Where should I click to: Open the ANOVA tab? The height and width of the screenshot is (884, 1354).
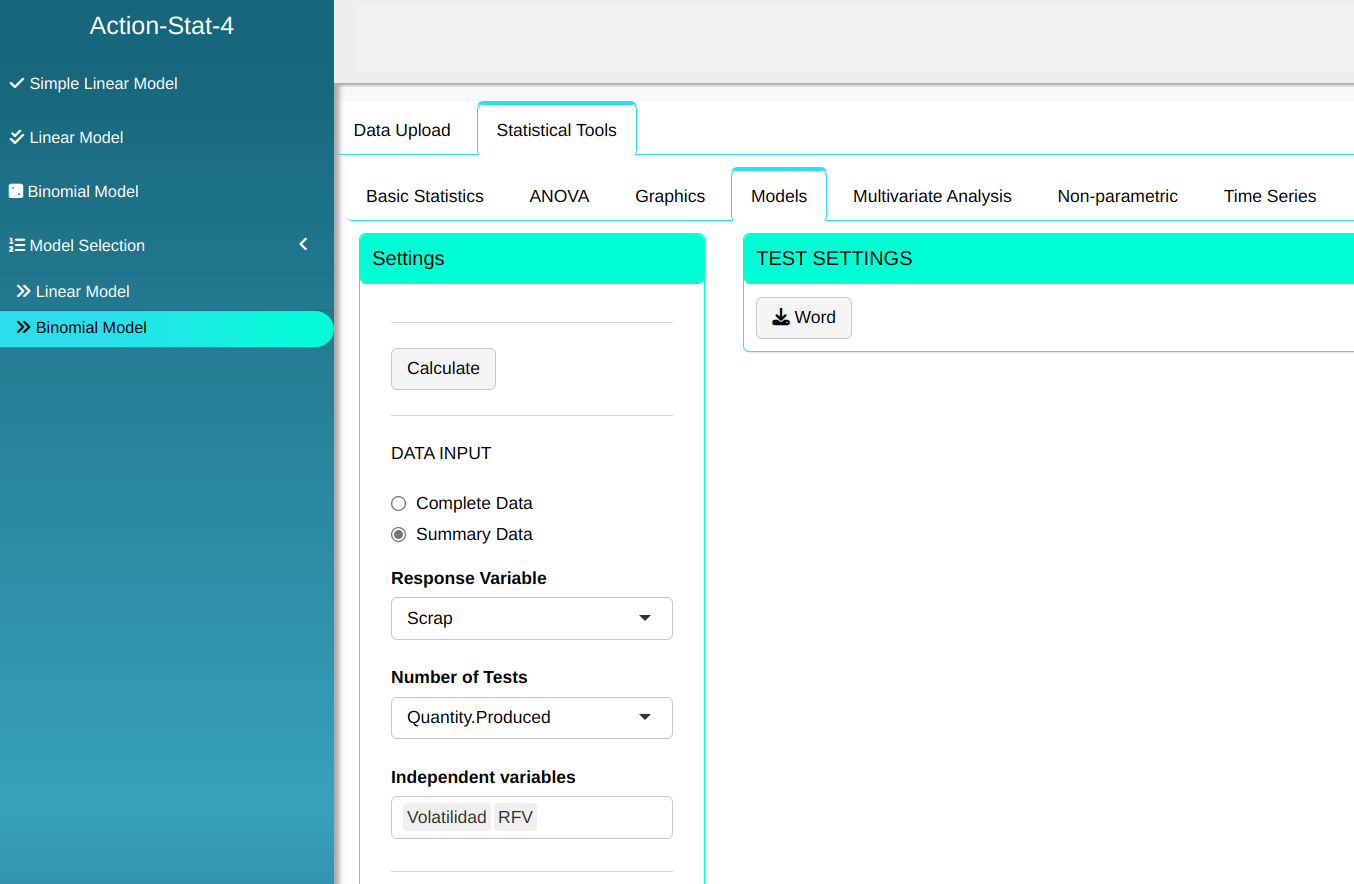[559, 196]
